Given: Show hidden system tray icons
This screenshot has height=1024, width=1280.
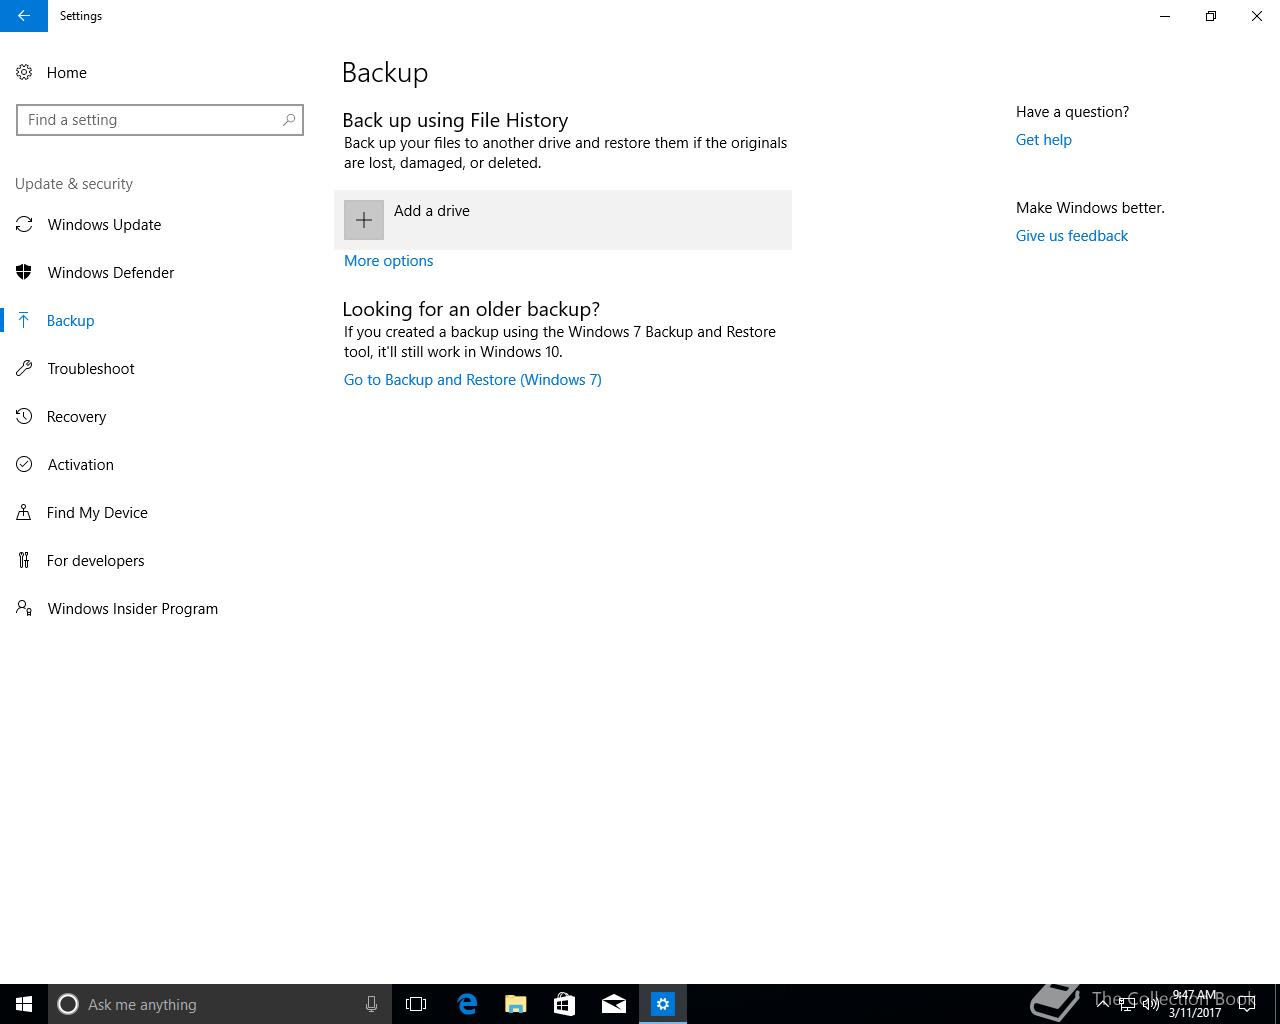Looking at the screenshot, I should coord(1103,1004).
